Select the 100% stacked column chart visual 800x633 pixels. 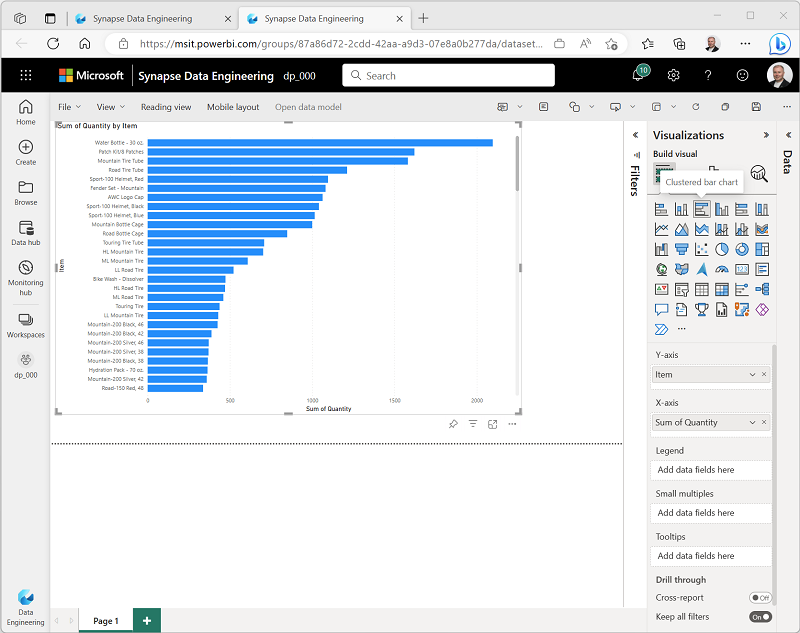click(762, 209)
